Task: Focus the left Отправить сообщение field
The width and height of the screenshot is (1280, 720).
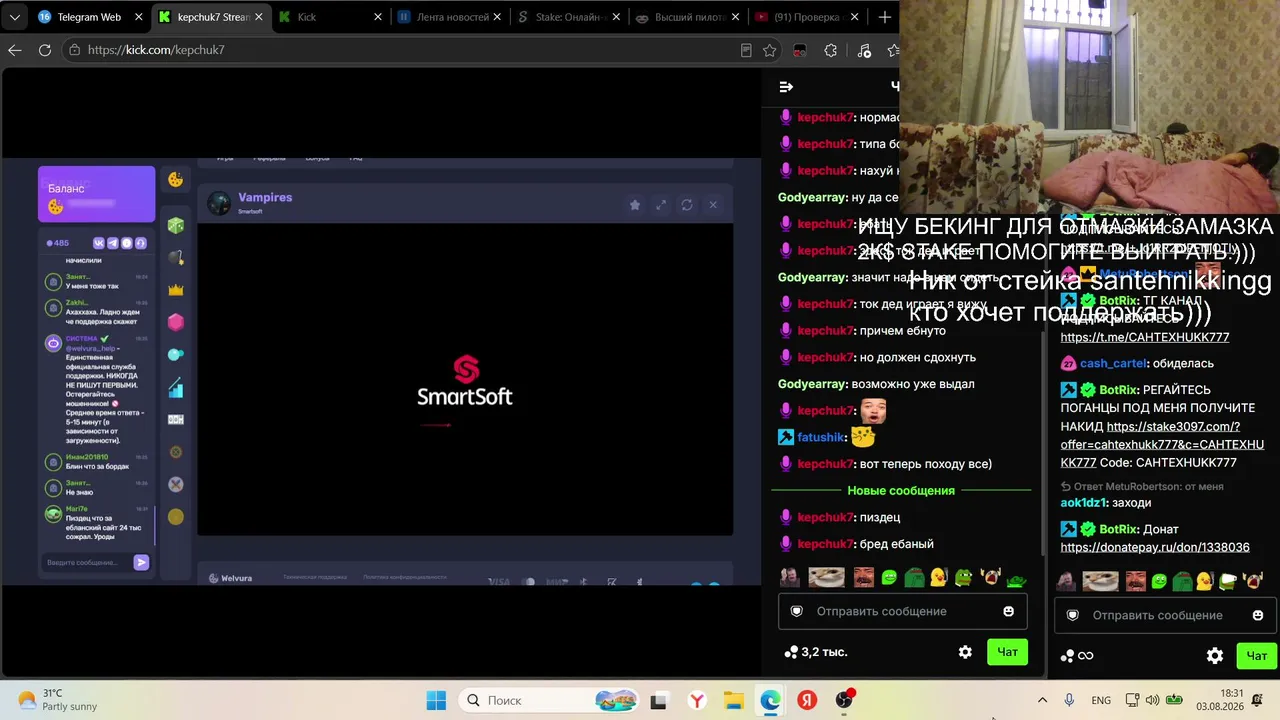Action: tap(902, 611)
